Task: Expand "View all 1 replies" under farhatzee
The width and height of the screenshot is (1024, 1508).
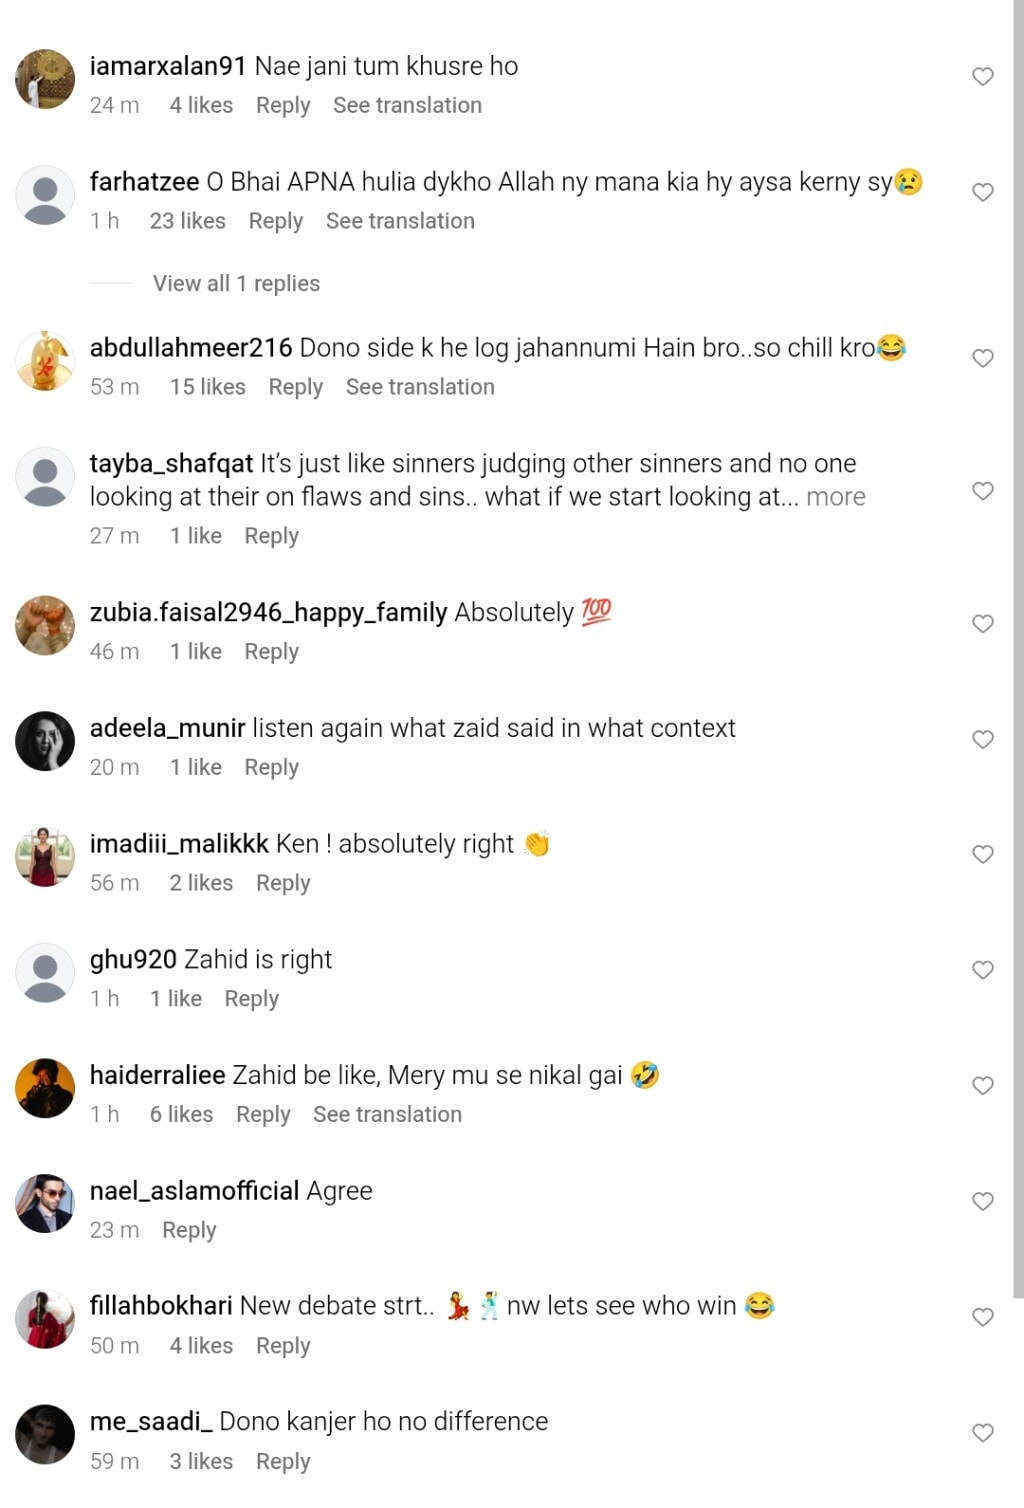Action: tap(236, 284)
